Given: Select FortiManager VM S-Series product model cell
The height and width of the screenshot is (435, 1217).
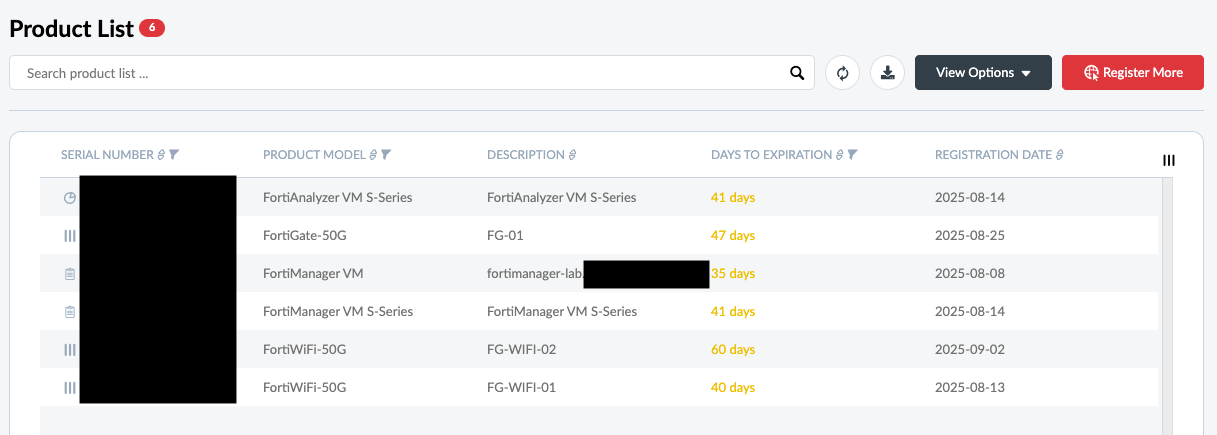Looking at the screenshot, I should click(x=338, y=312).
